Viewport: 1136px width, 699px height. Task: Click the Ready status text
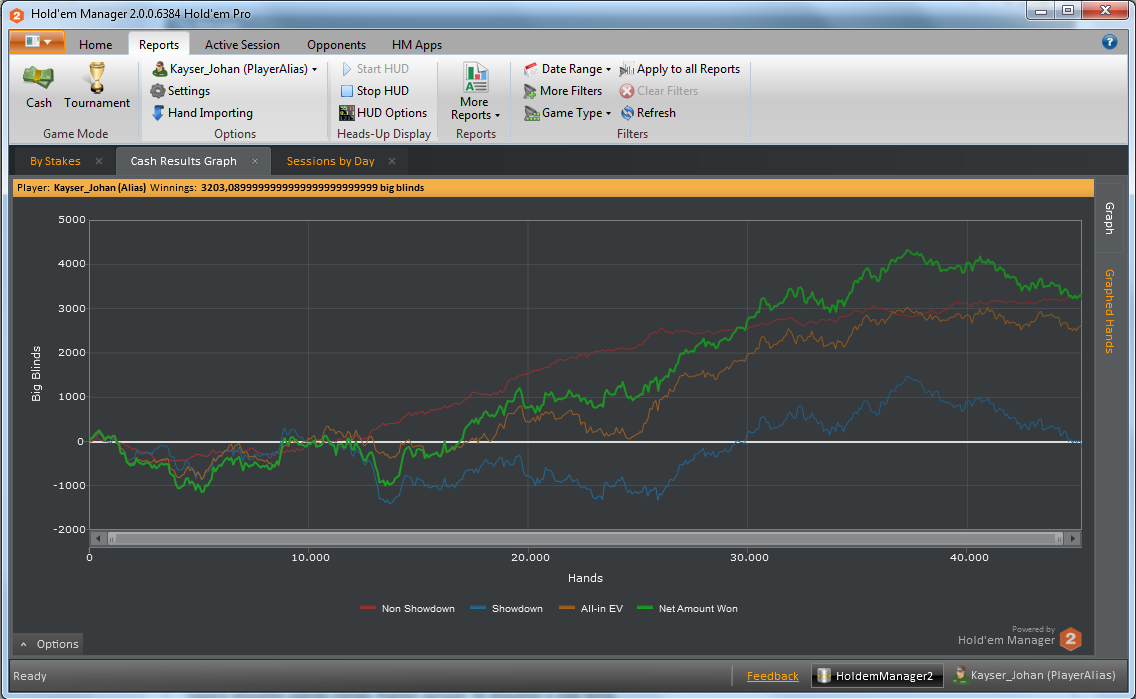click(30, 676)
